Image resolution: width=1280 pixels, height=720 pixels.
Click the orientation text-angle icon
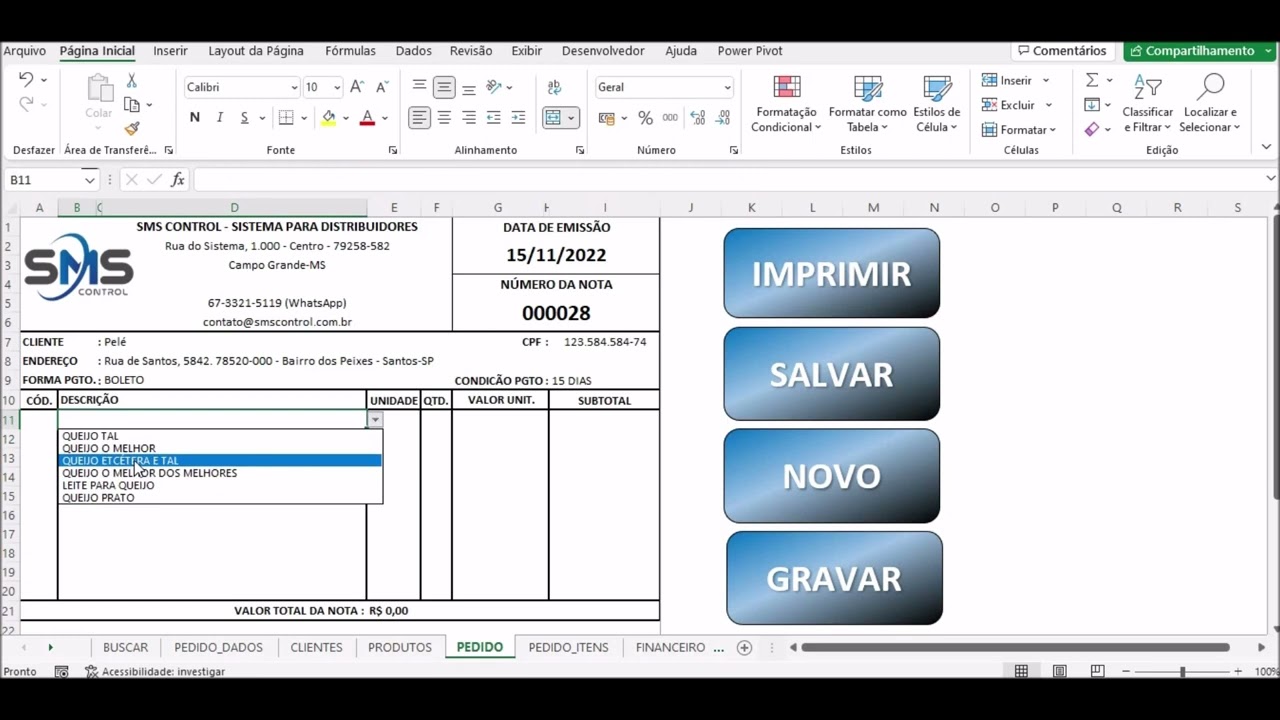(494, 87)
